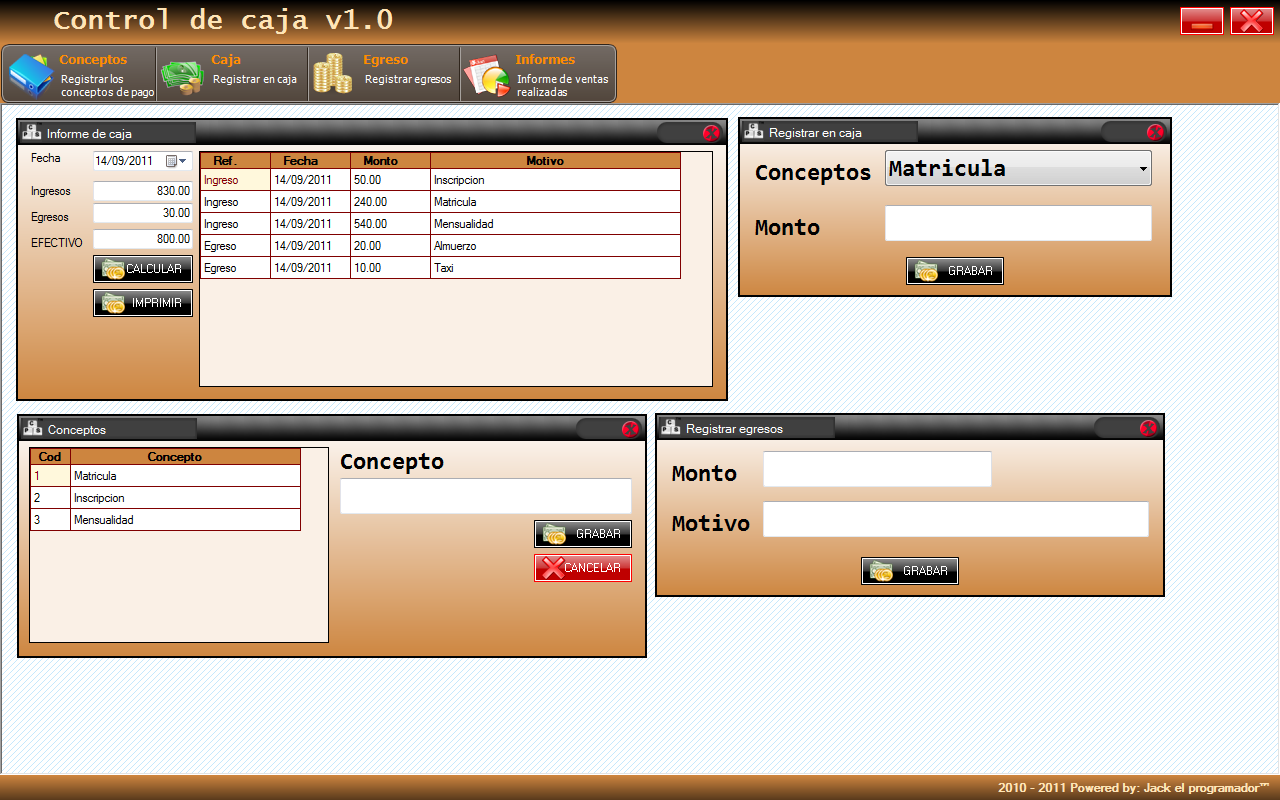Click the calendar icon beside the Fecha field
Viewport: 1280px width, 800px height.
(x=173, y=160)
